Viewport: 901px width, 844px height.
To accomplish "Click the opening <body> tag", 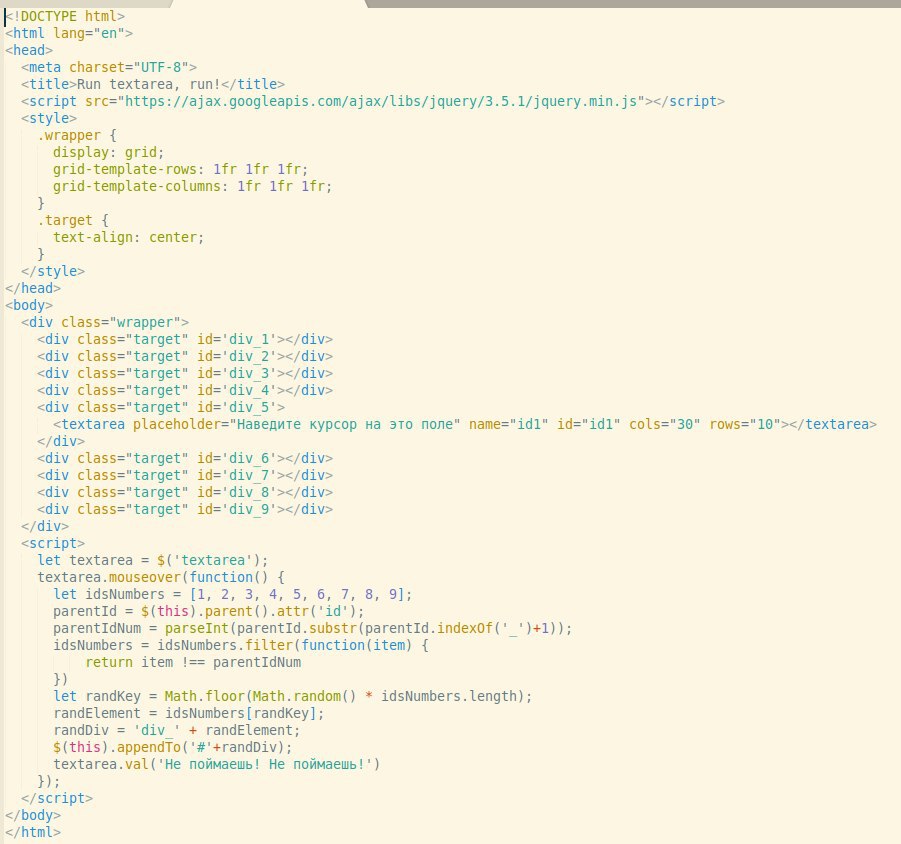I will 29,305.
